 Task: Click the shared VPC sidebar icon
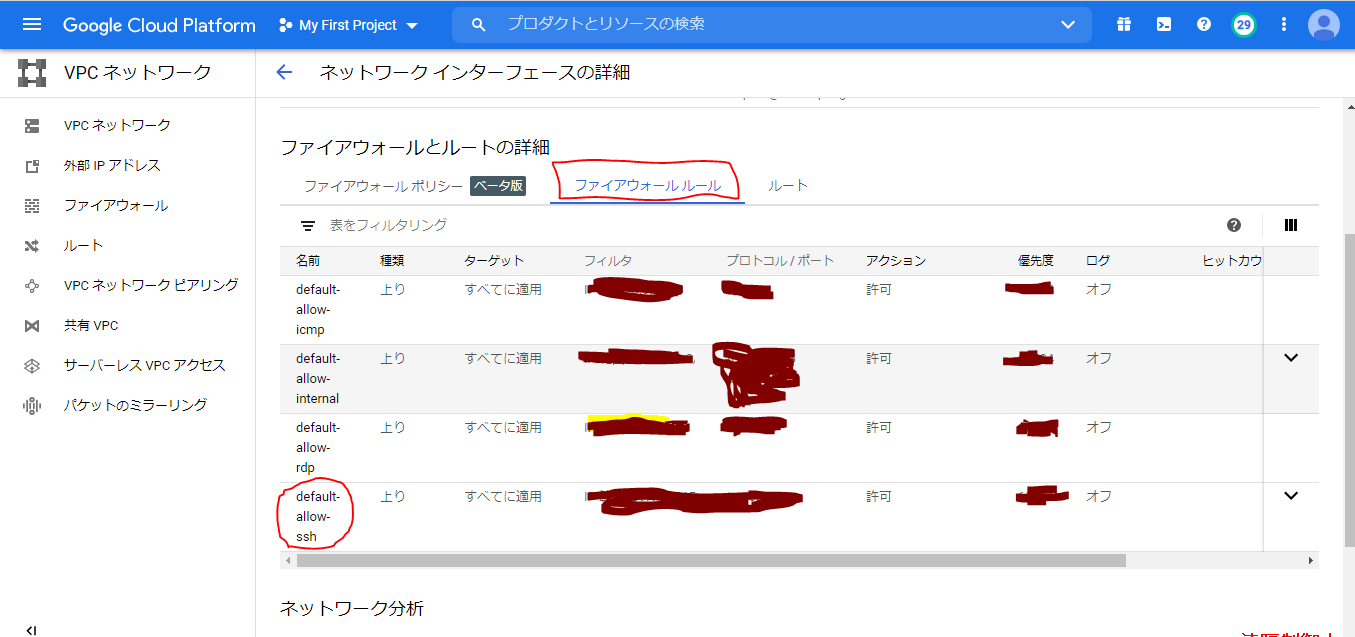coord(32,325)
